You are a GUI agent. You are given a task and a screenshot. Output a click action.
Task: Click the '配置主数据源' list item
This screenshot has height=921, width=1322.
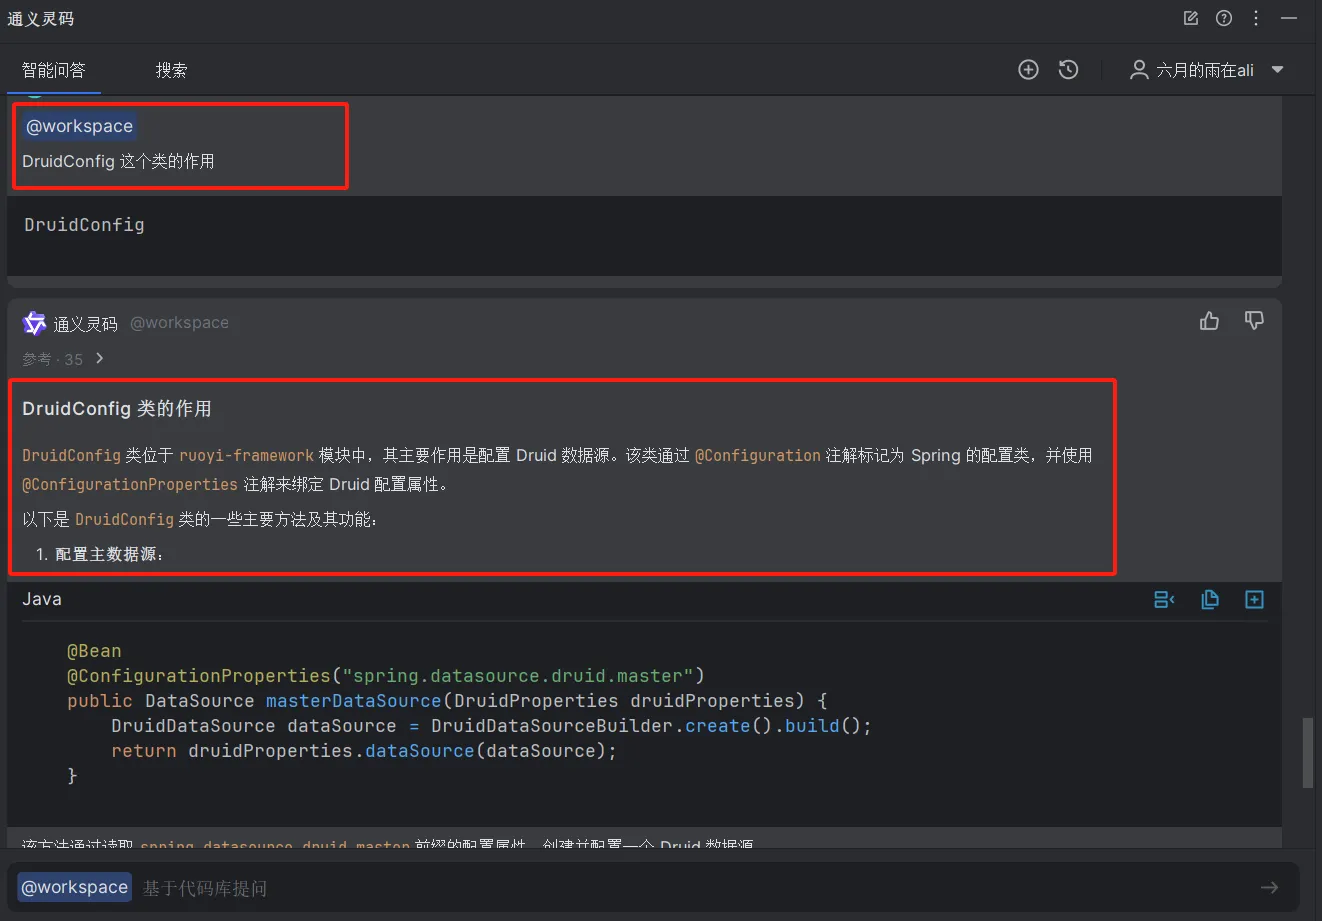(x=108, y=554)
